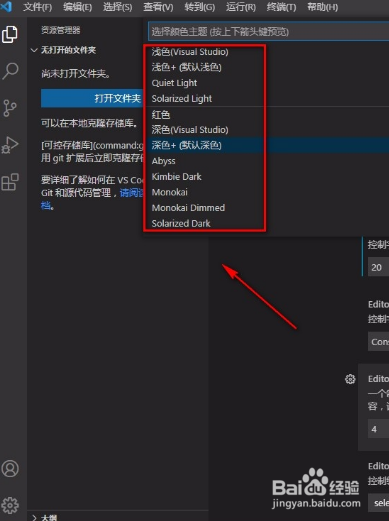Open the 帮助(H) menu
The height and width of the screenshot is (521, 389).
tap(322, 7)
